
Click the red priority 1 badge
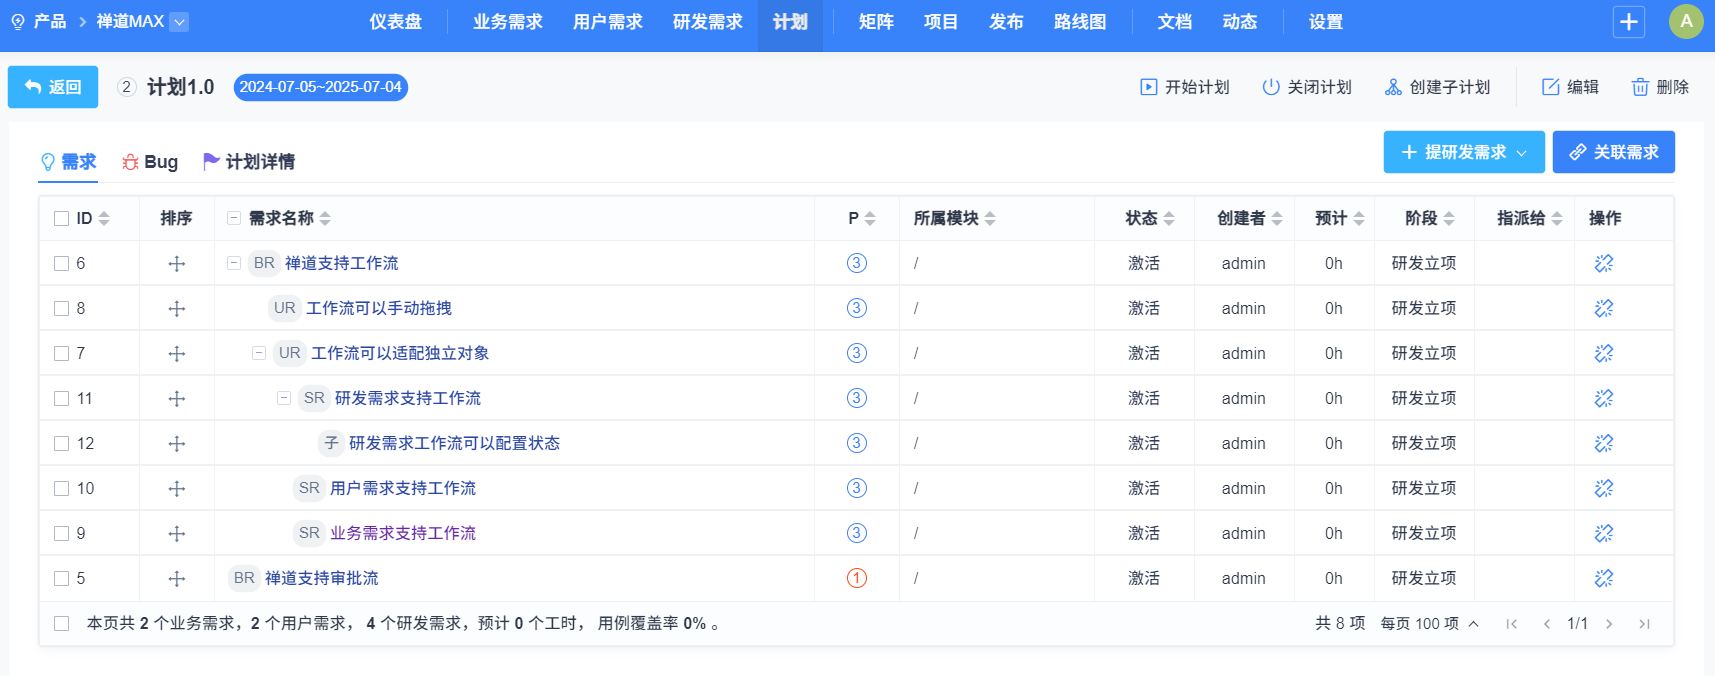[x=857, y=578]
